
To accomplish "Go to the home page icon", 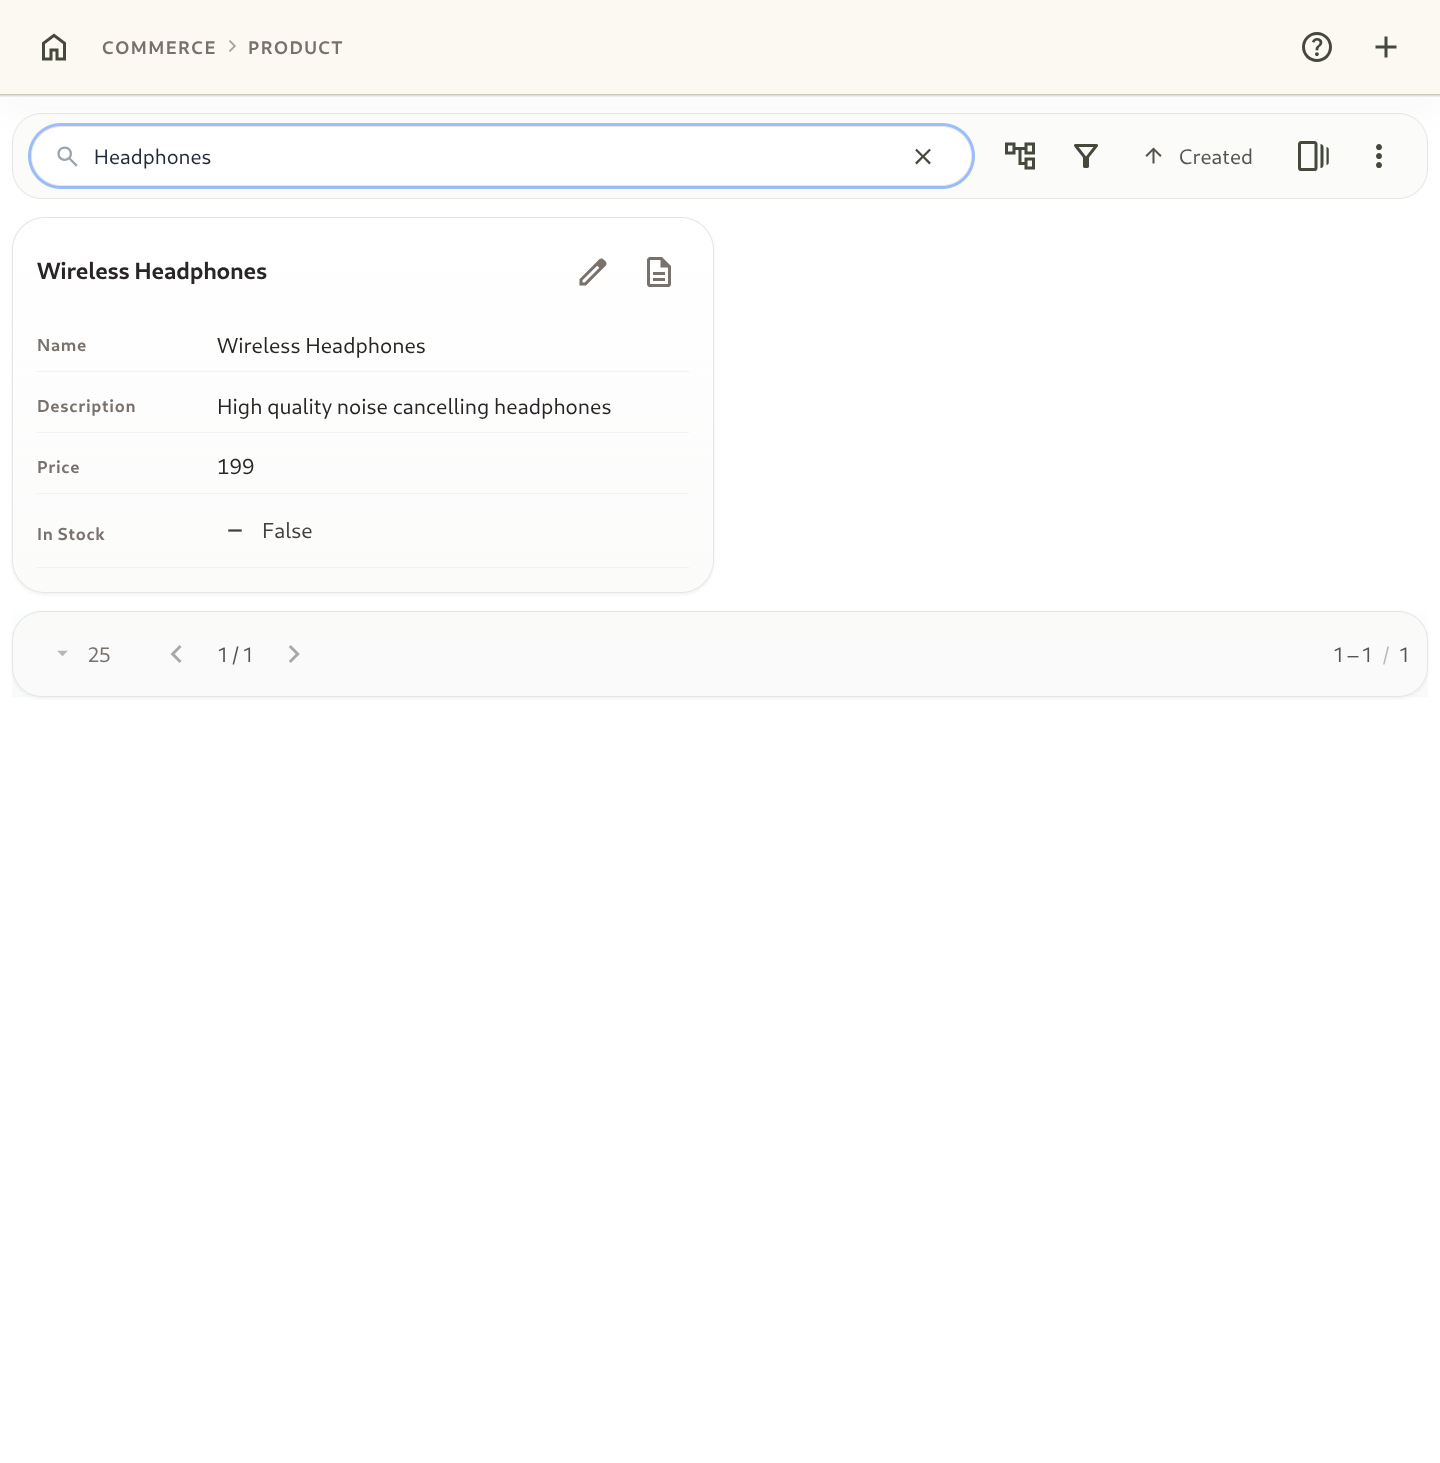I will (x=54, y=47).
